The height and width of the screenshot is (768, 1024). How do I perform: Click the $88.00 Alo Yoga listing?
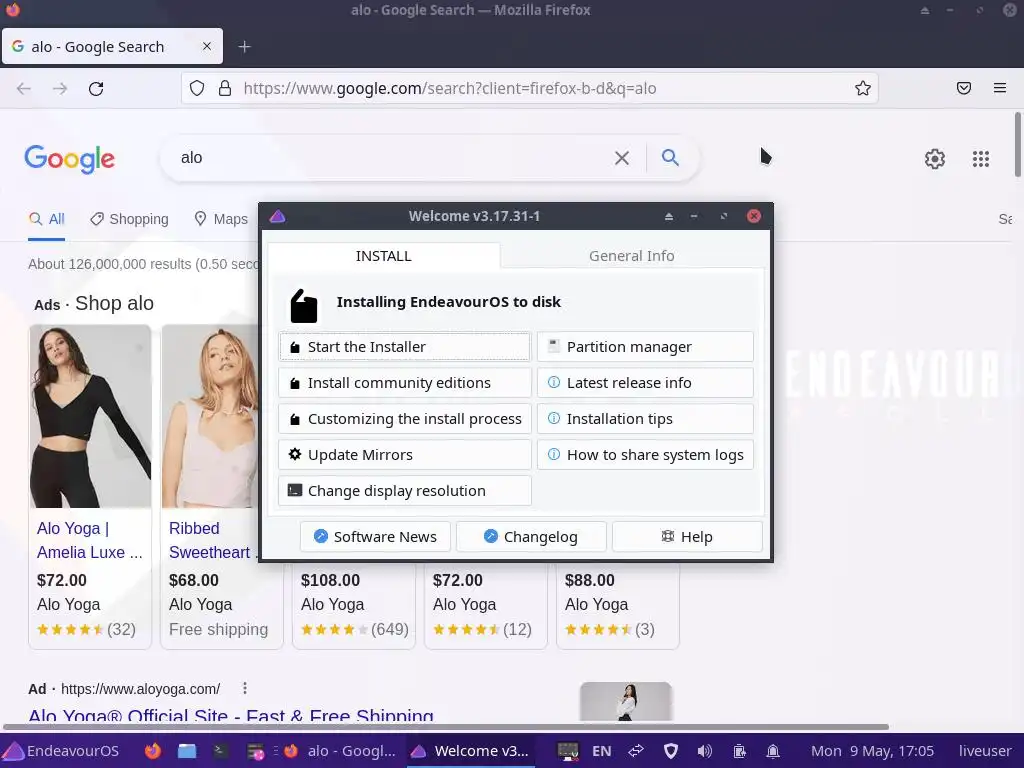point(618,605)
